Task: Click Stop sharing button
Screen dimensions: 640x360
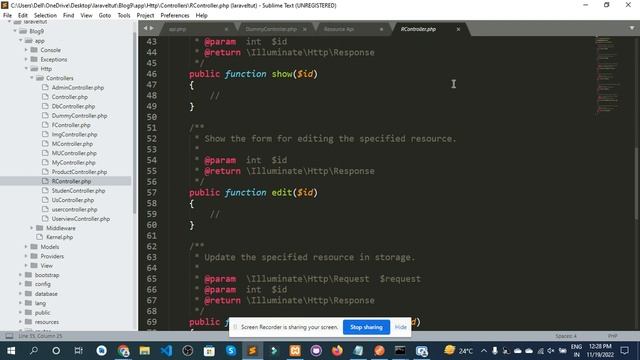Action: (366, 327)
